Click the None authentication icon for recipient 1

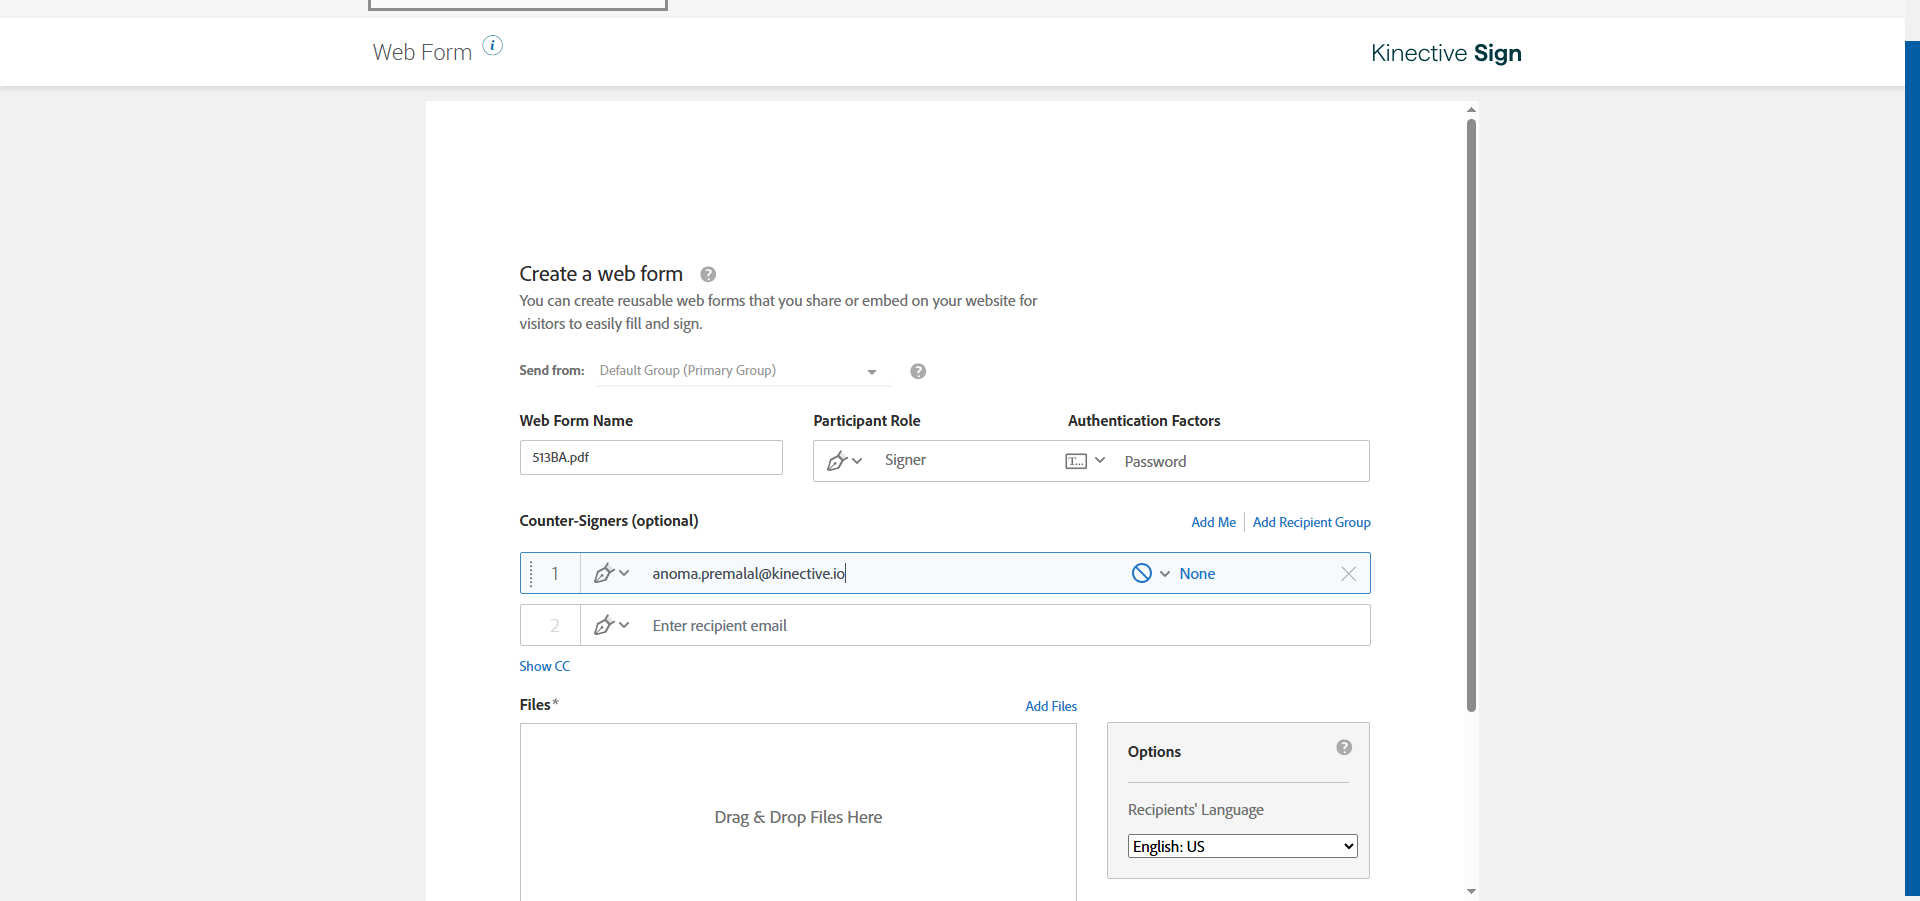[1142, 573]
